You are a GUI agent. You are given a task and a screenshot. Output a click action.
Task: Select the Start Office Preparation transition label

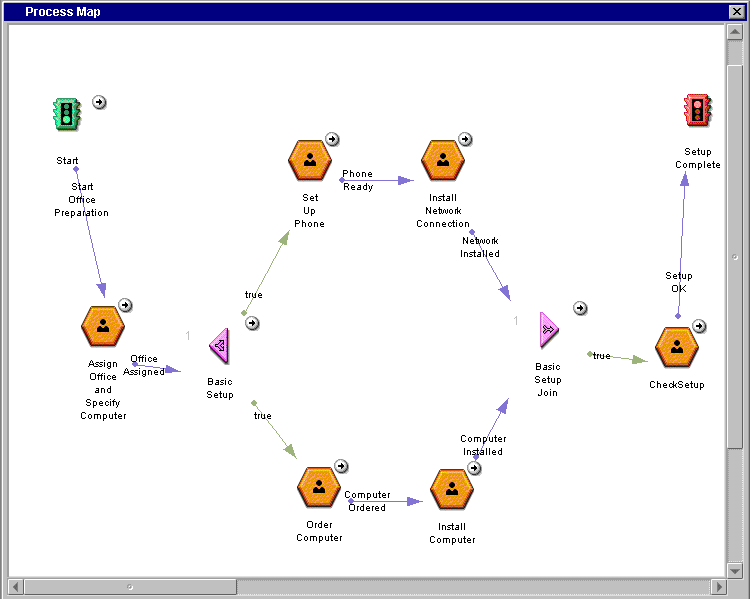tap(81, 200)
